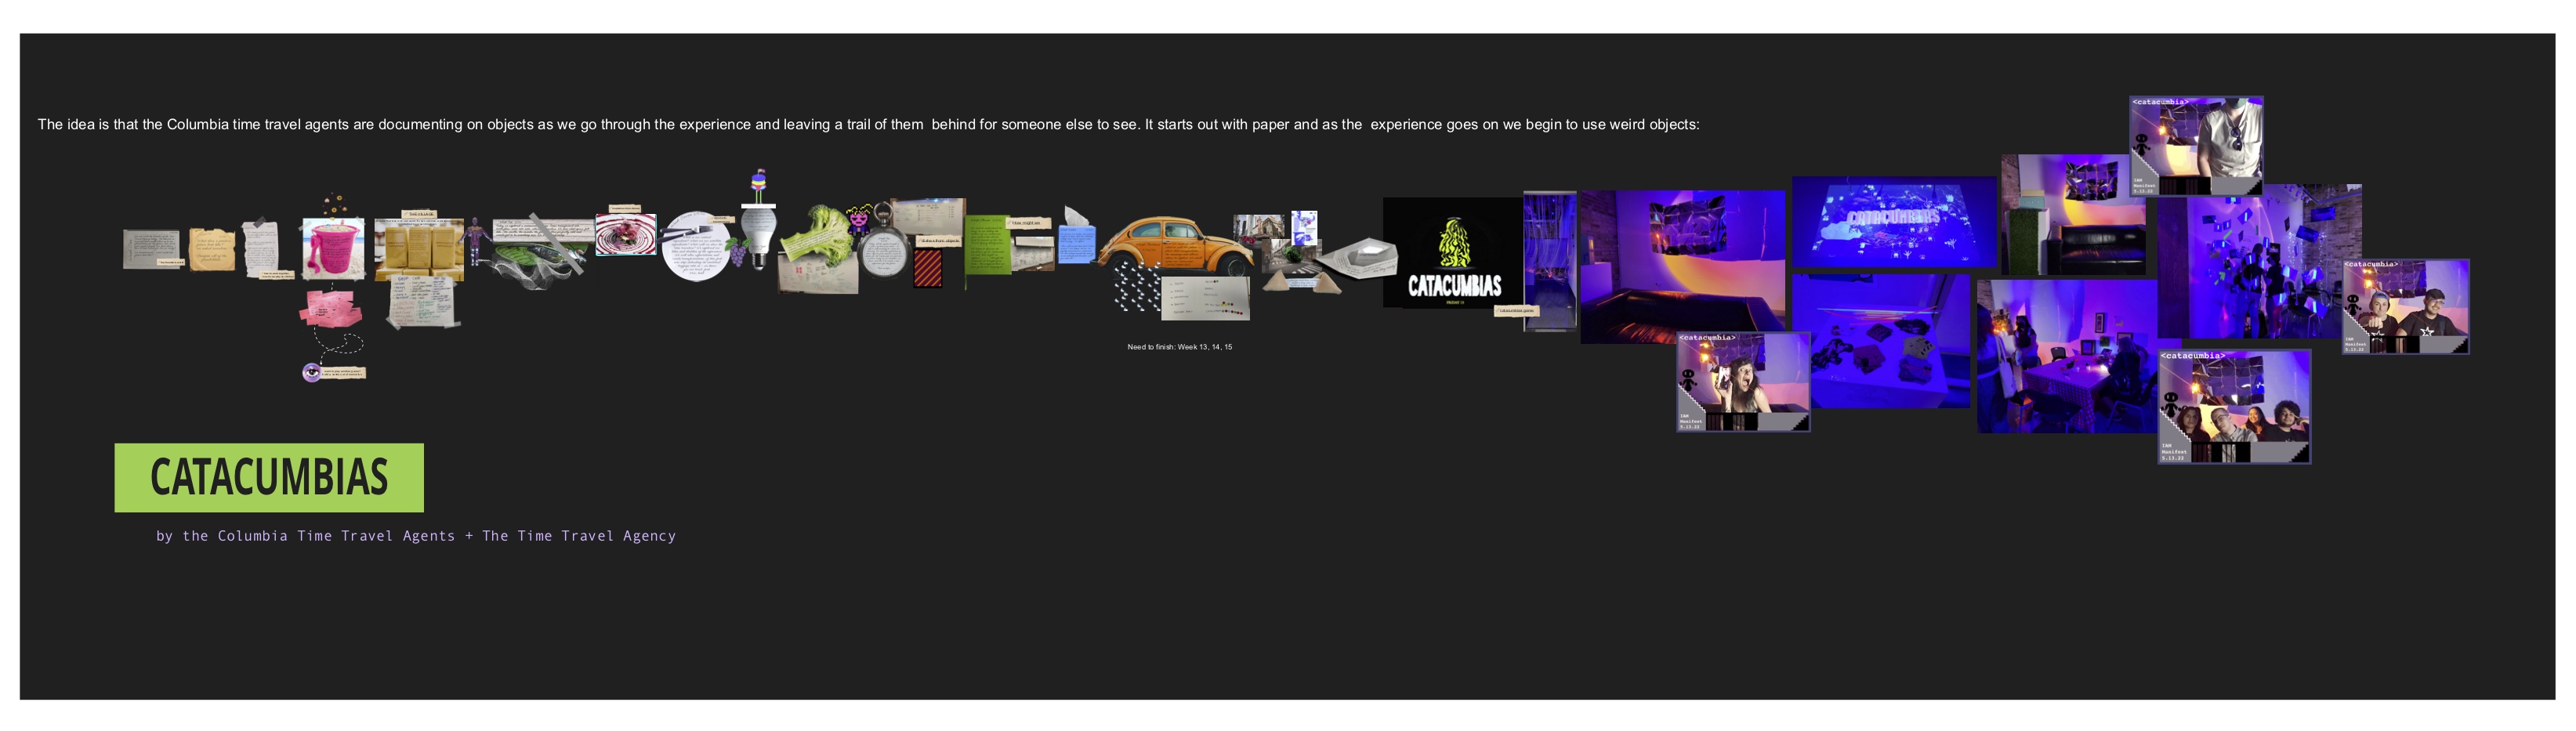Screen dimensions: 2576x731
Task: Select the photo-booth frame showing white t-shirt torso
Action: coord(2196,146)
